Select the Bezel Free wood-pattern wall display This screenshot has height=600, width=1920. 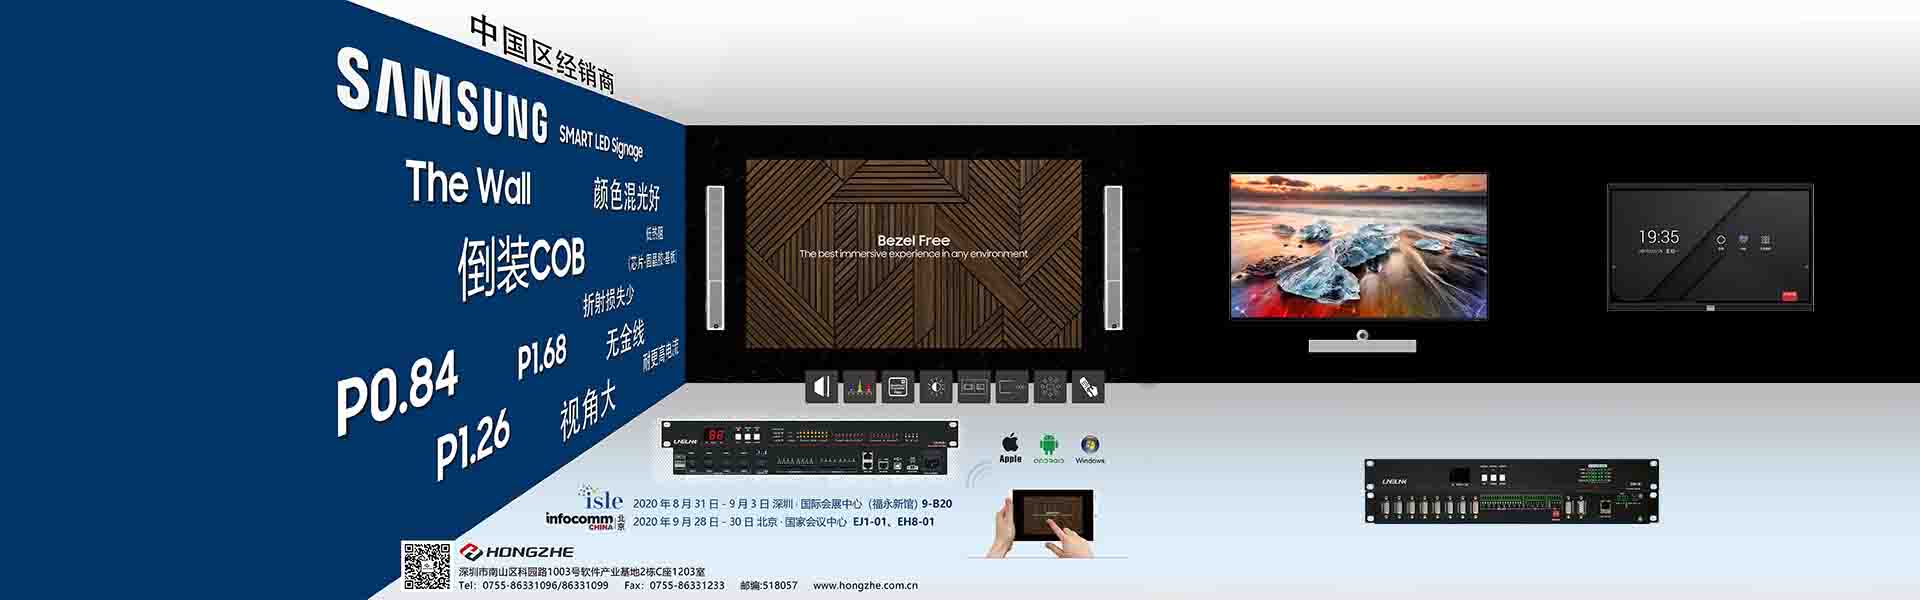(x=913, y=254)
